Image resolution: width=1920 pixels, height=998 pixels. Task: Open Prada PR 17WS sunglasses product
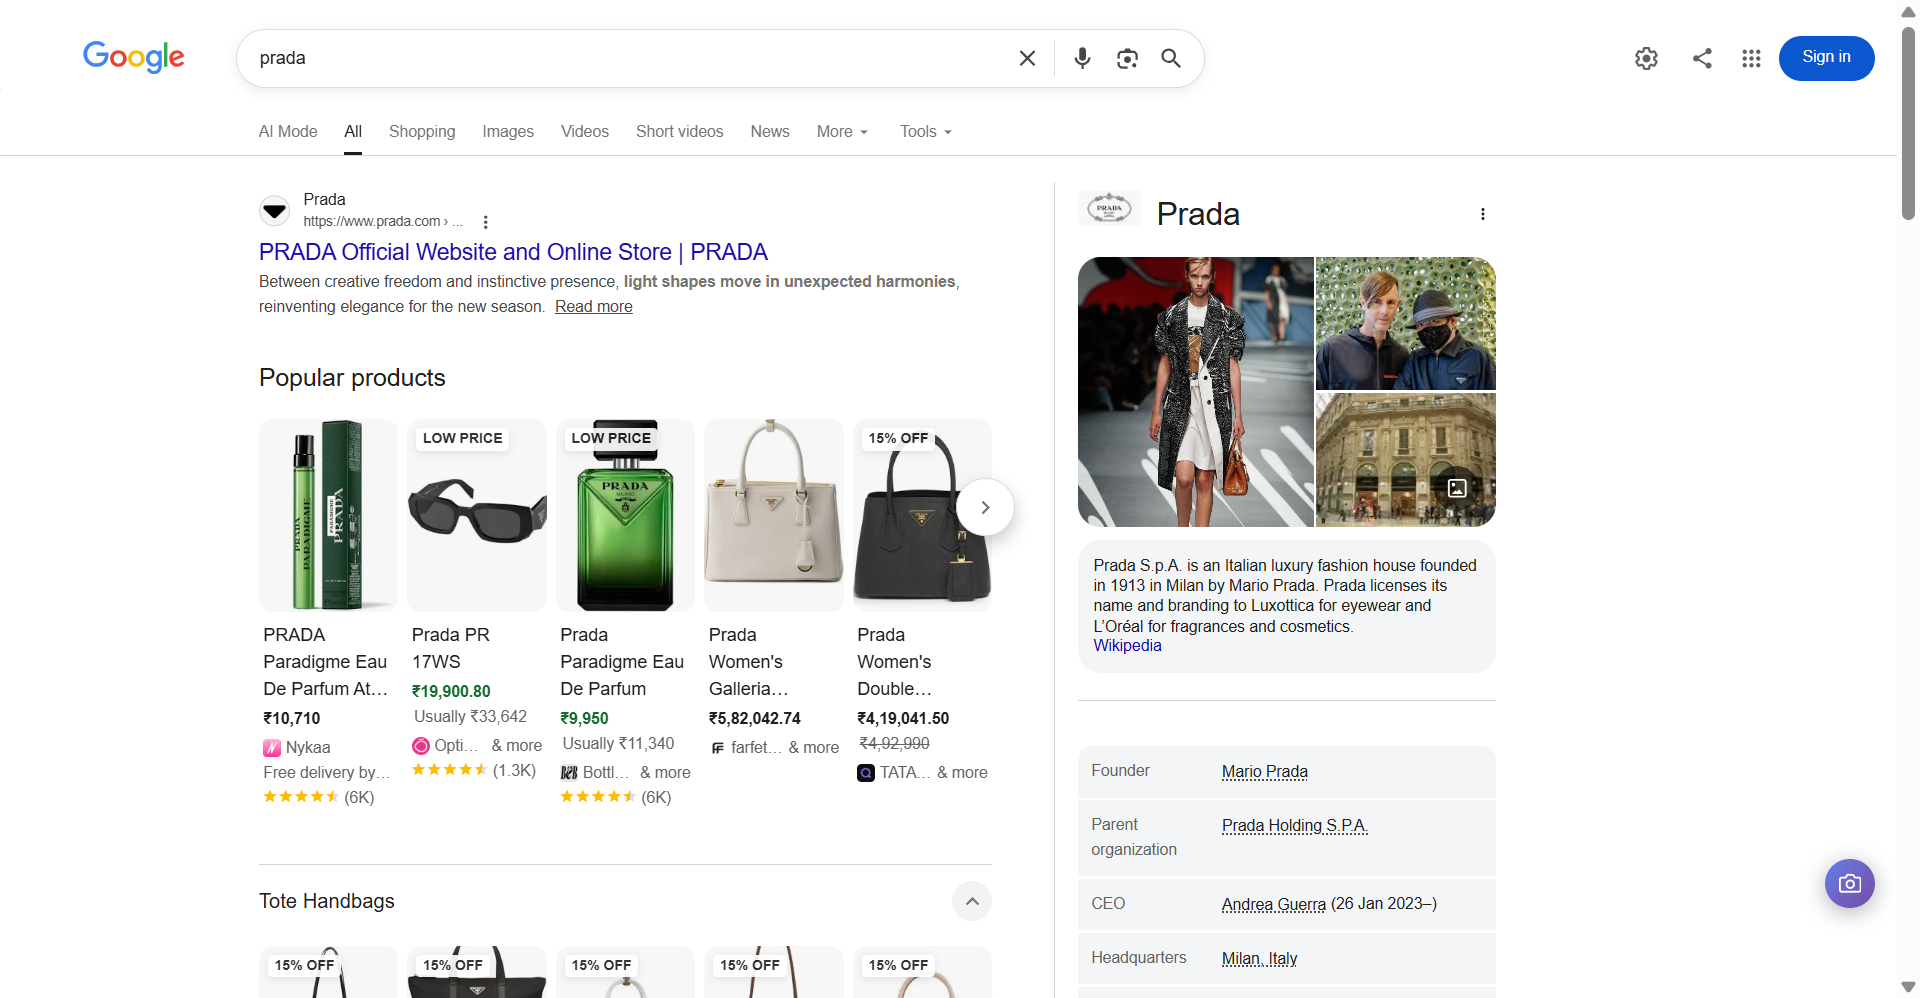477,515
